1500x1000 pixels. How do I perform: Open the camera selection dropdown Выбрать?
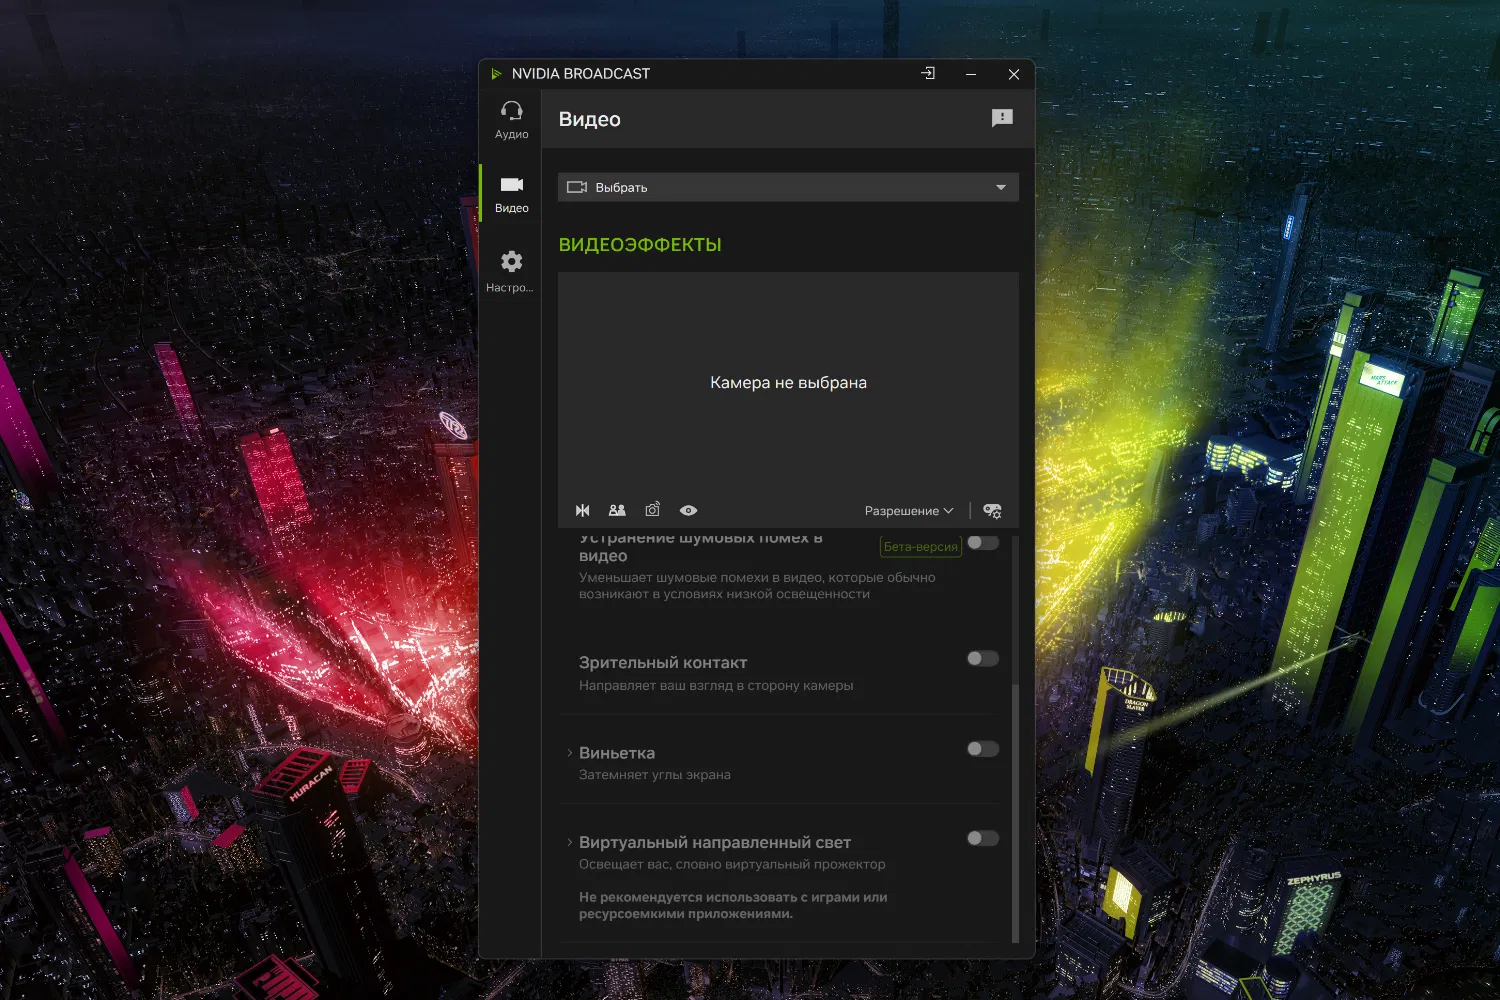tap(788, 187)
